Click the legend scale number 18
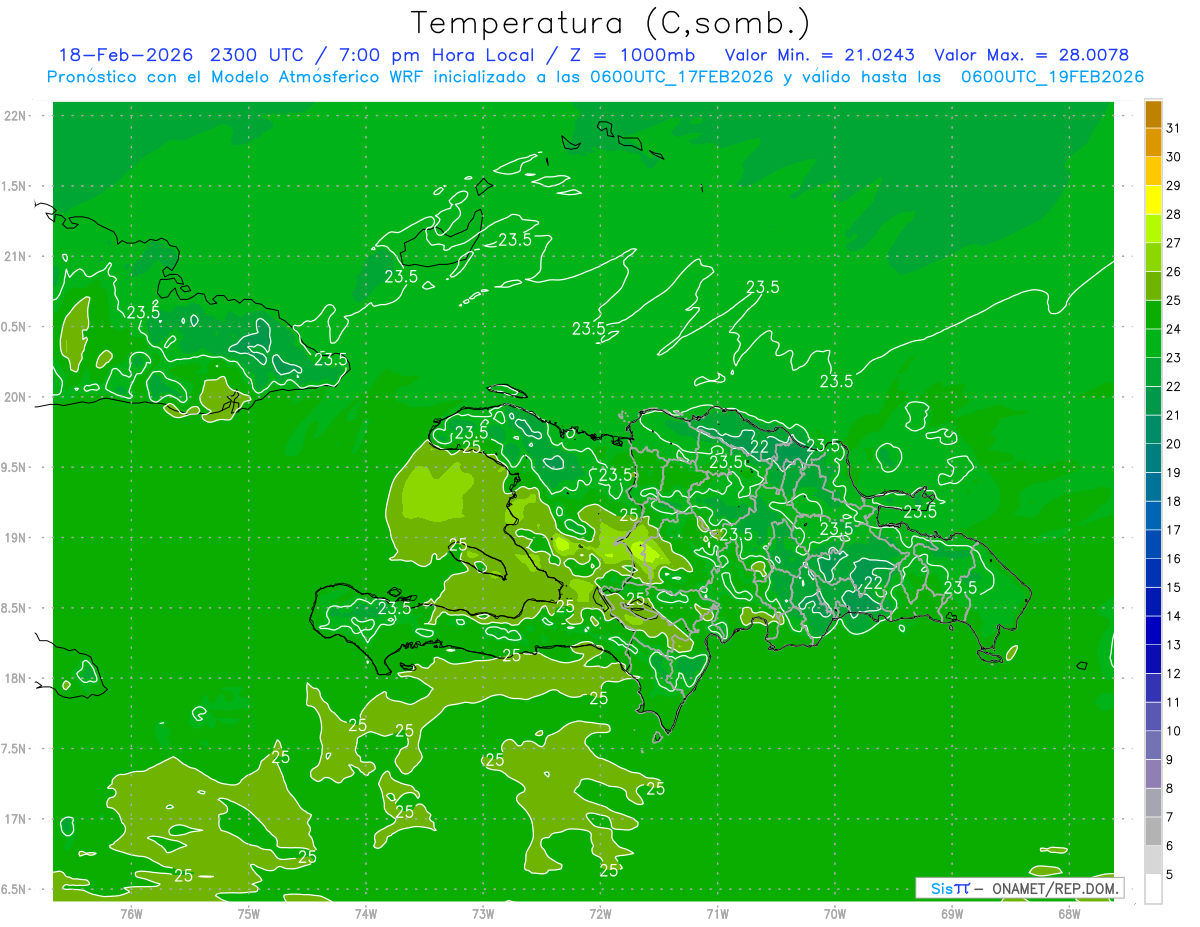This screenshot has width=1200, height=927. tap(1174, 501)
